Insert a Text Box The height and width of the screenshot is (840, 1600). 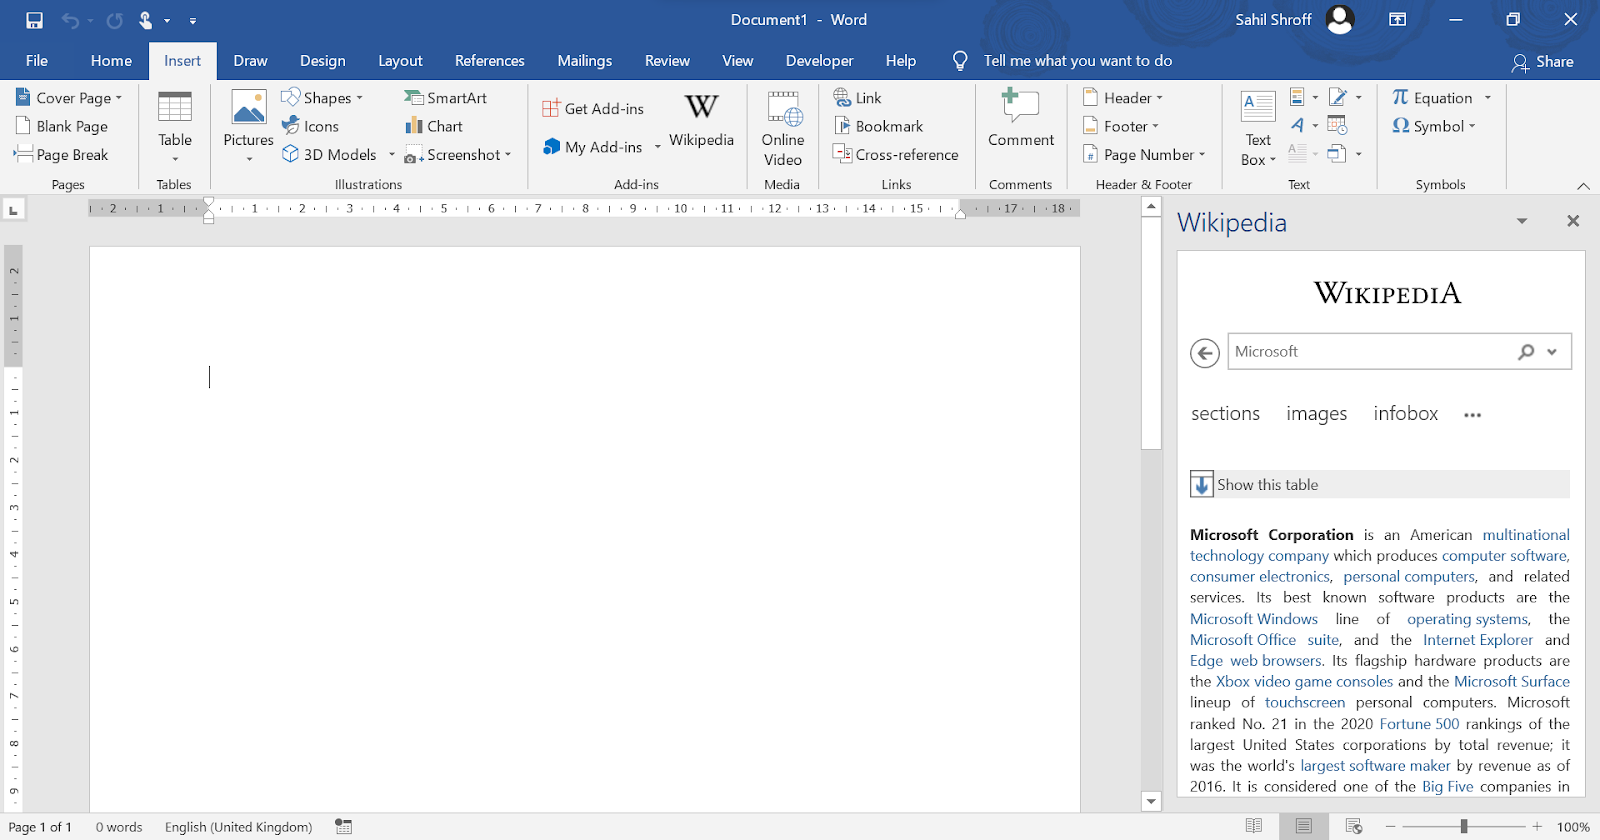click(x=1258, y=128)
